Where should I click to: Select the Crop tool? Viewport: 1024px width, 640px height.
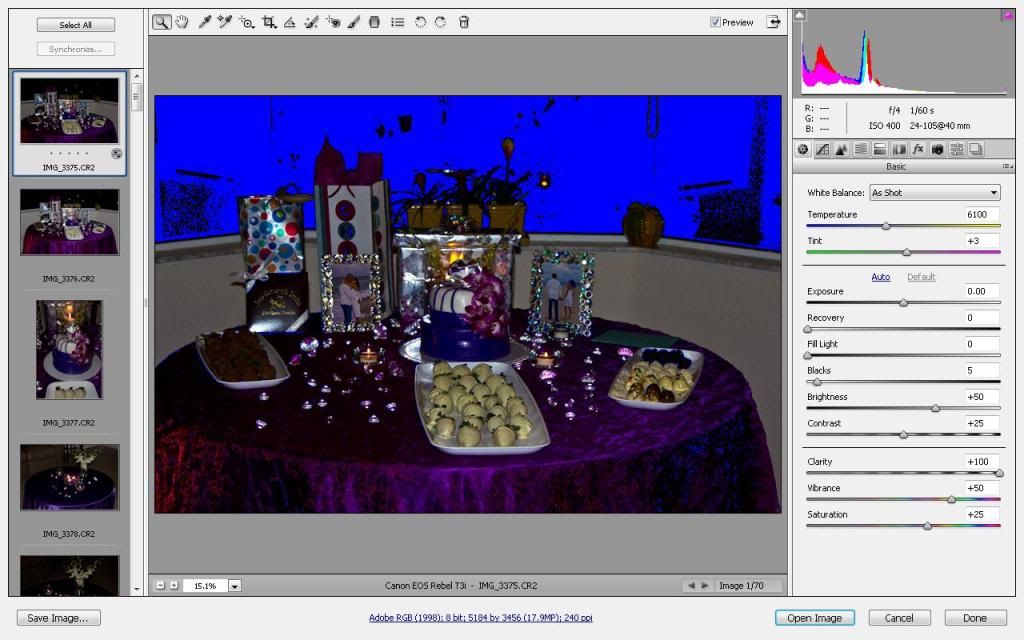pyautogui.click(x=268, y=21)
